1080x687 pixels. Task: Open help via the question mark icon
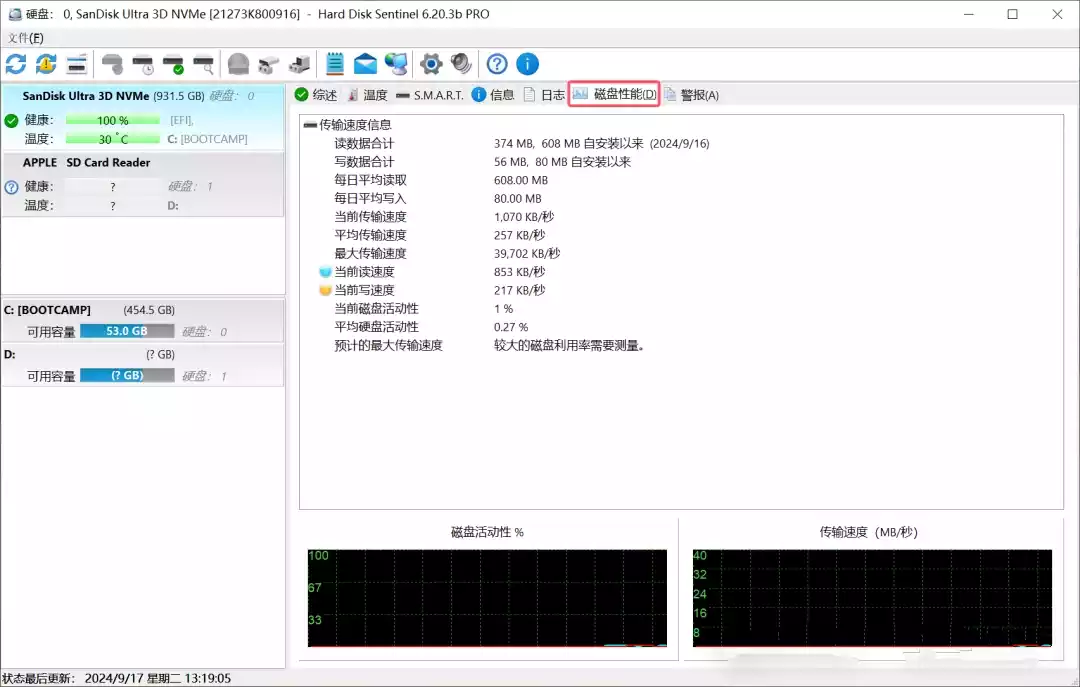coord(497,64)
